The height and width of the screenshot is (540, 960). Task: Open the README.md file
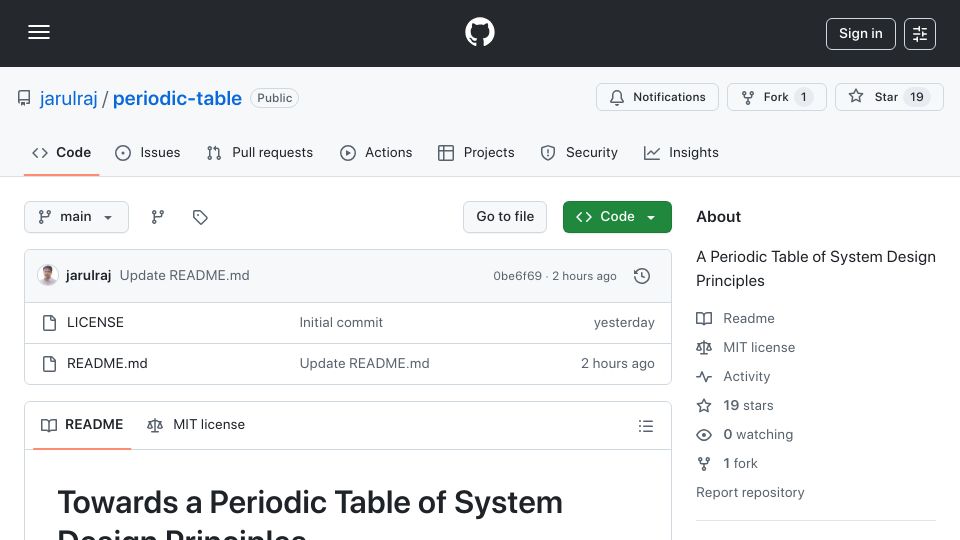[107, 364]
